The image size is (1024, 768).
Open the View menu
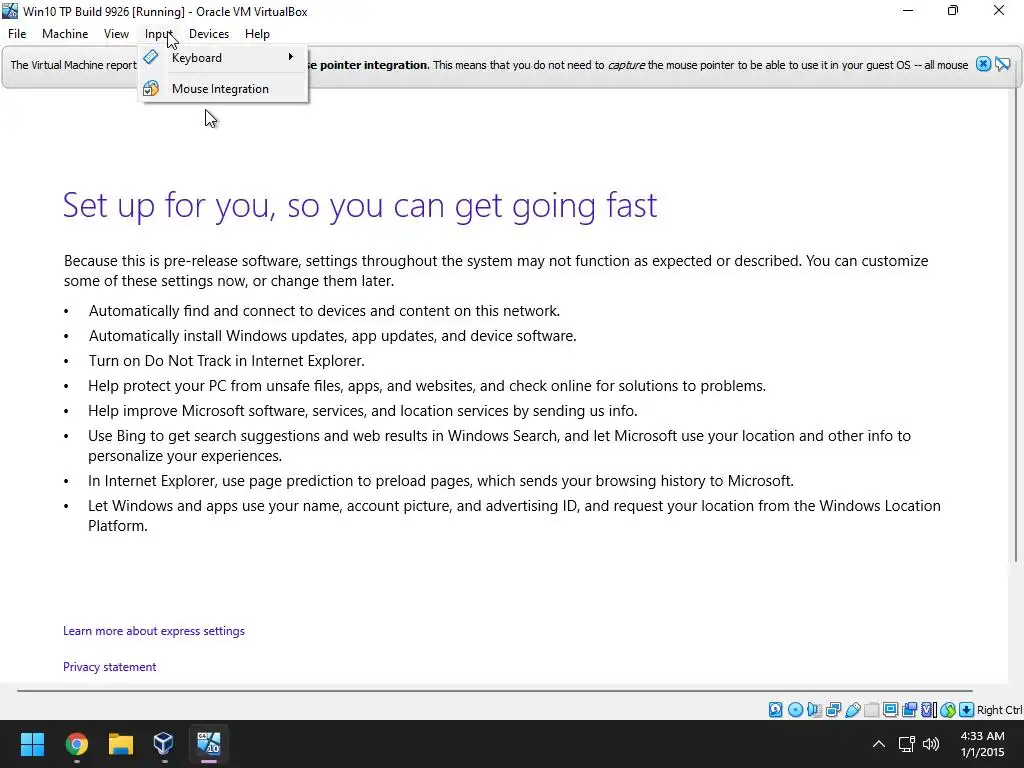tap(116, 34)
